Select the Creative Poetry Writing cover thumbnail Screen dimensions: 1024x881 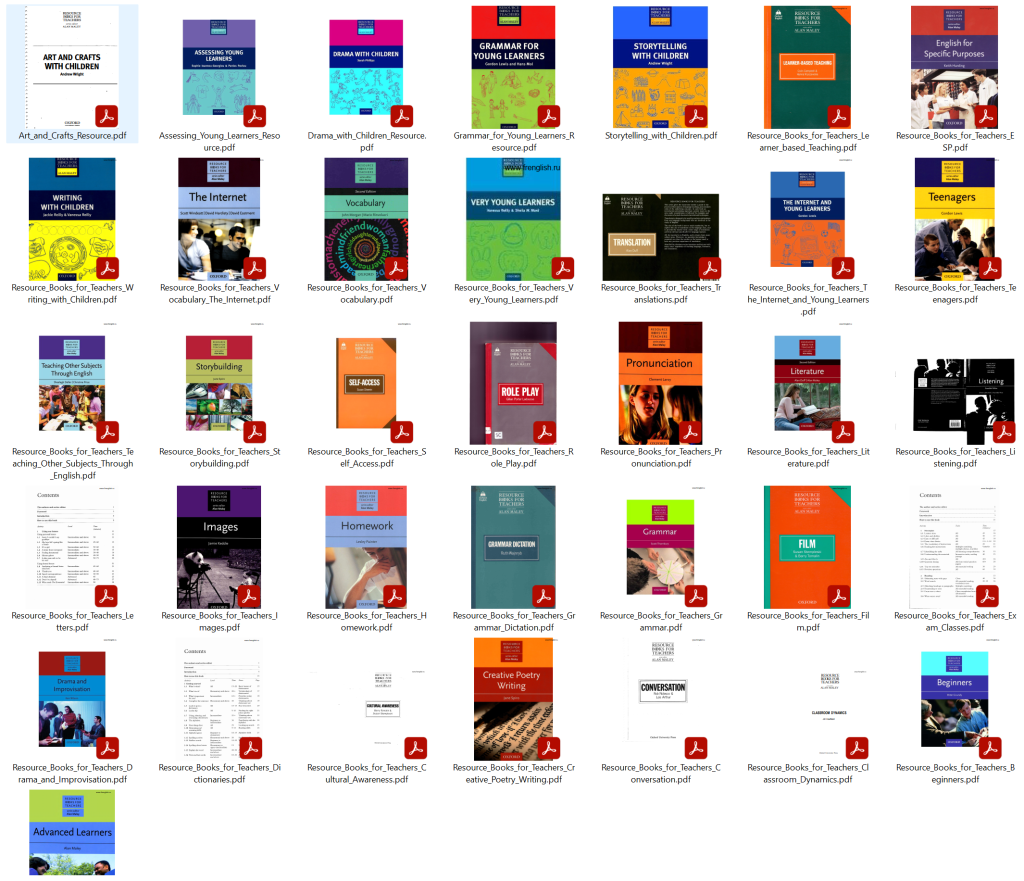511,700
